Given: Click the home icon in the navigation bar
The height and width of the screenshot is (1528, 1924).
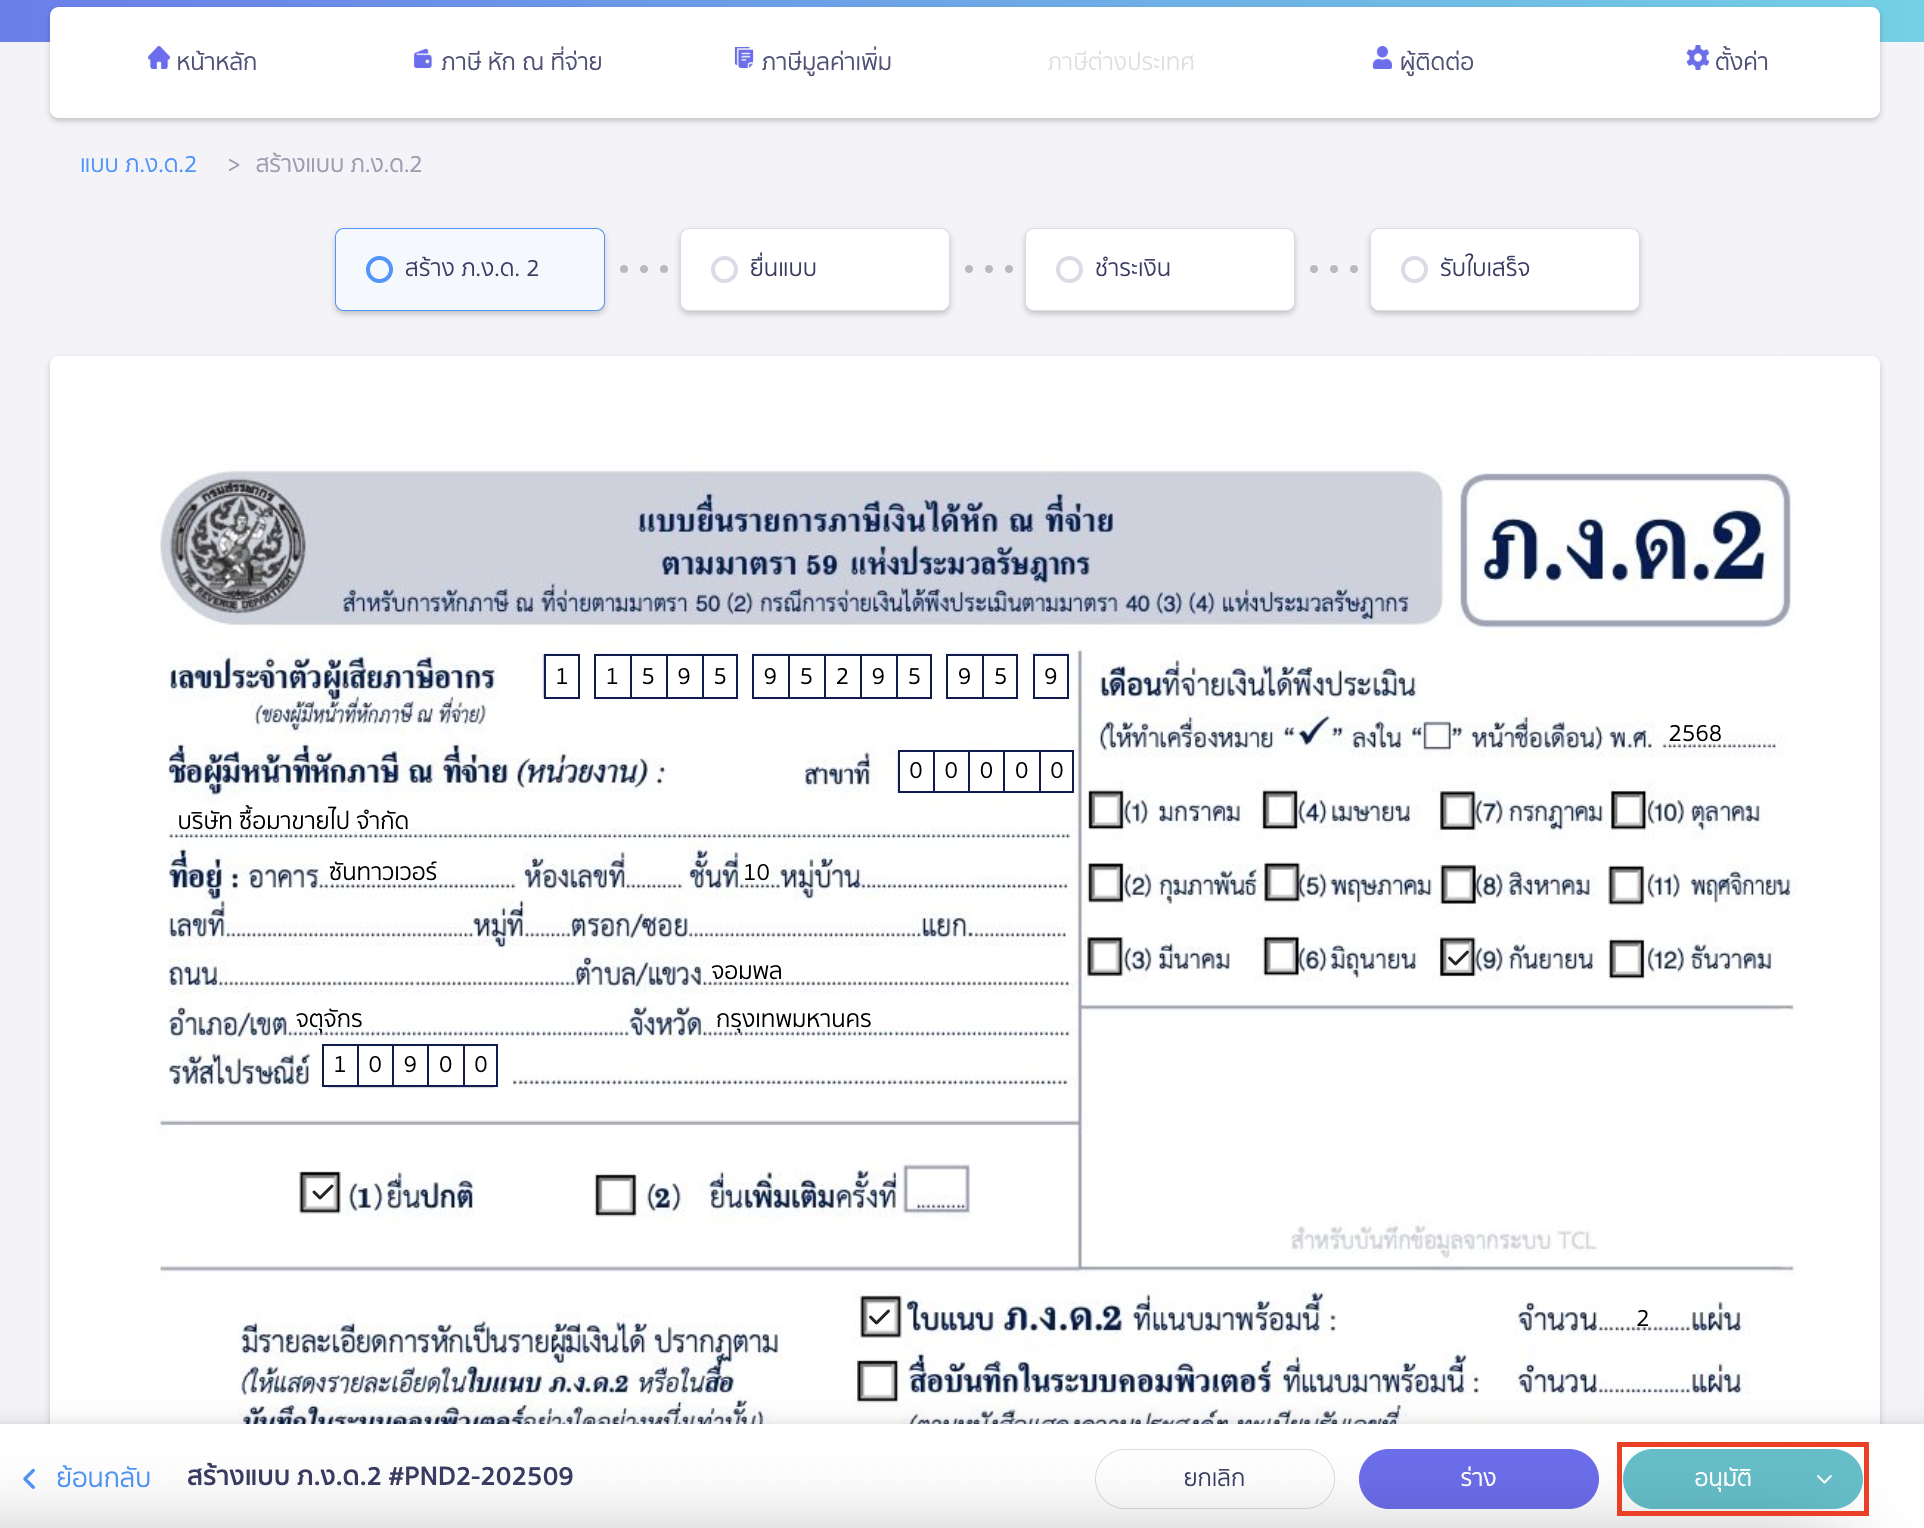Looking at the screenshot, I should pyautogui.click(x=160, y=59).
